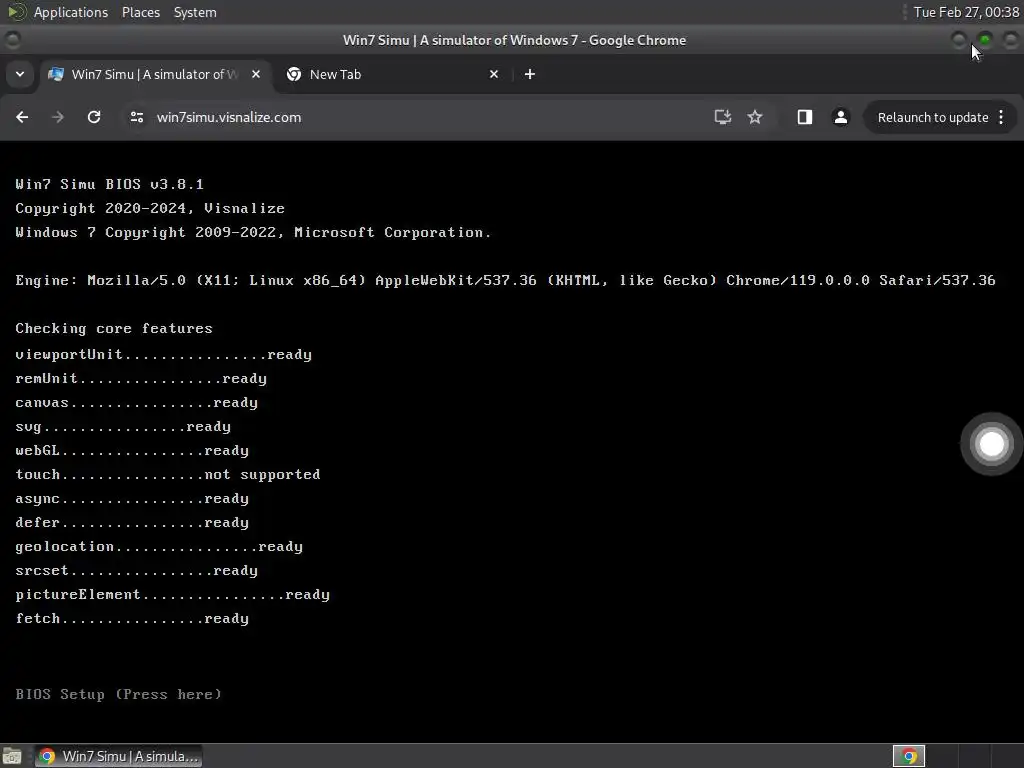Open the Chrome profile avatar icon
The width and height of the screenshot is (1024, 768).
click(840, 117)
